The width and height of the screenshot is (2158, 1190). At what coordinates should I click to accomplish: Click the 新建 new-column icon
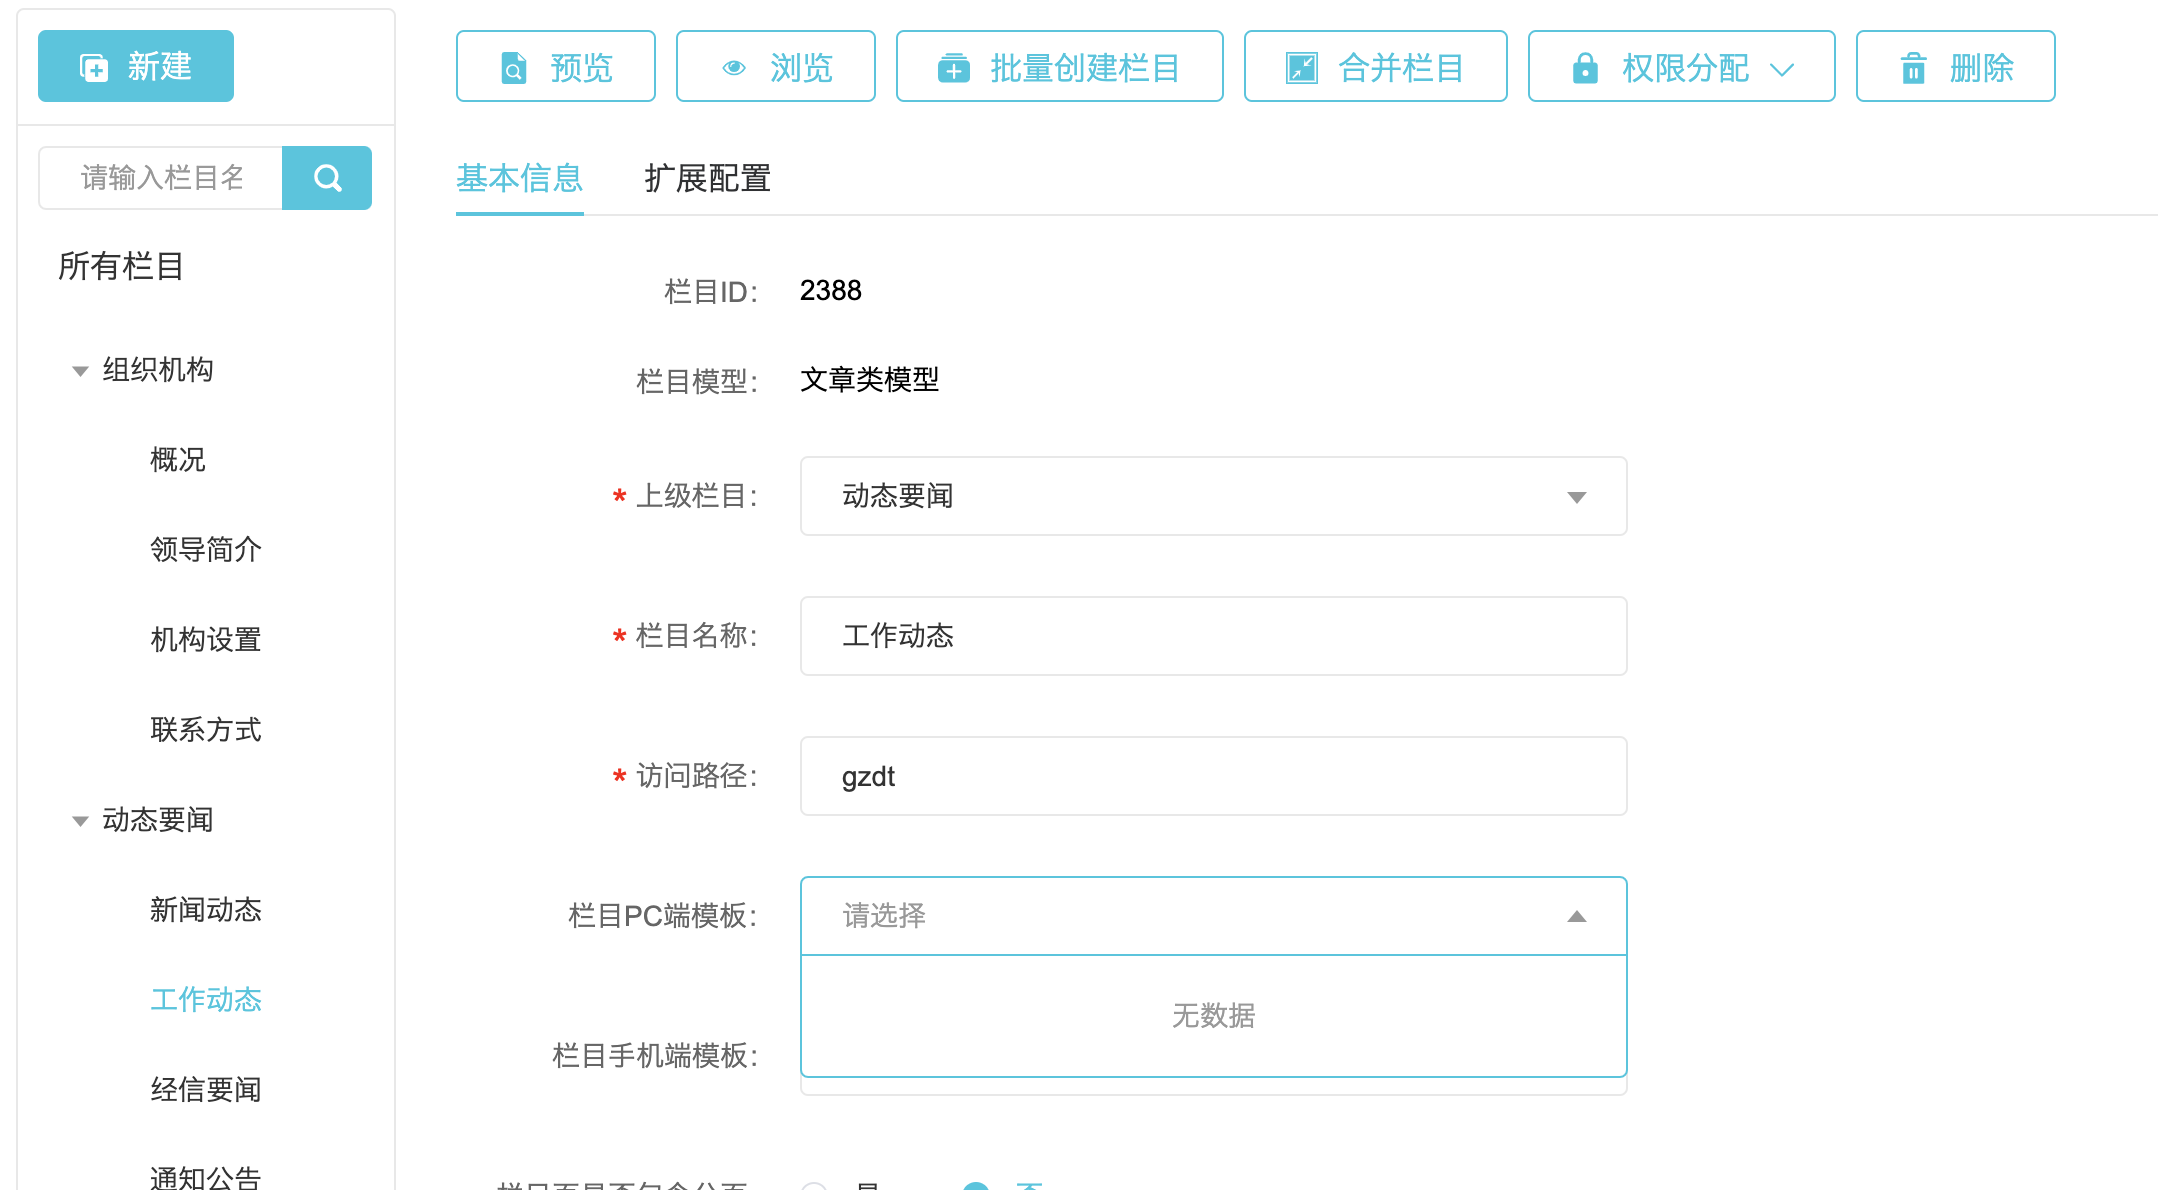(94, 67)
